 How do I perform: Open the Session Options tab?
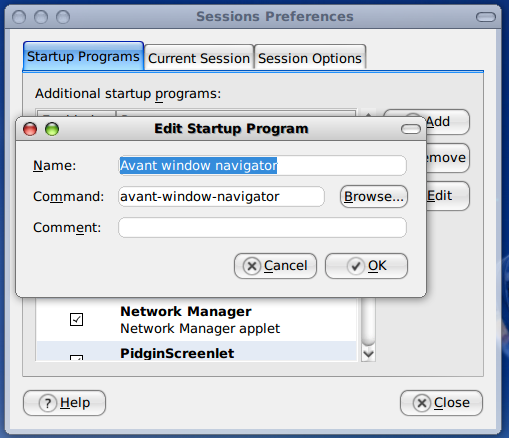310,57
